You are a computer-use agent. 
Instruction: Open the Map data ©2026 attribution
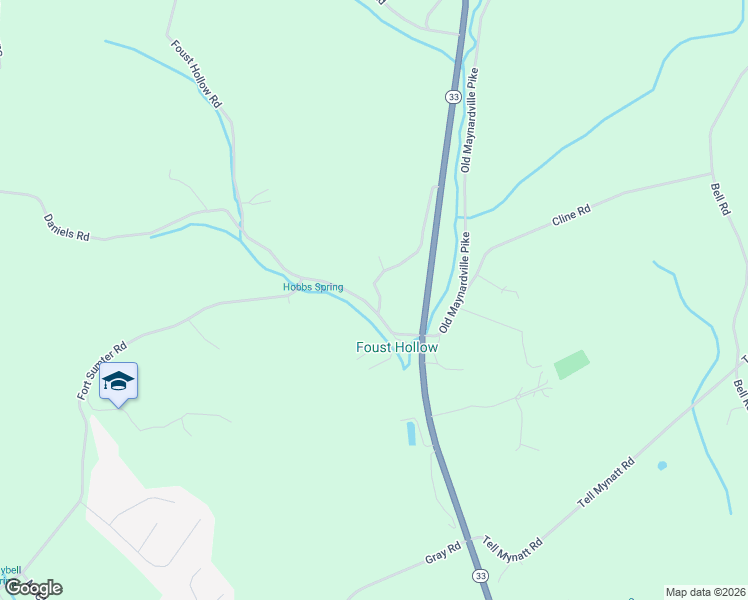(706, 592)
